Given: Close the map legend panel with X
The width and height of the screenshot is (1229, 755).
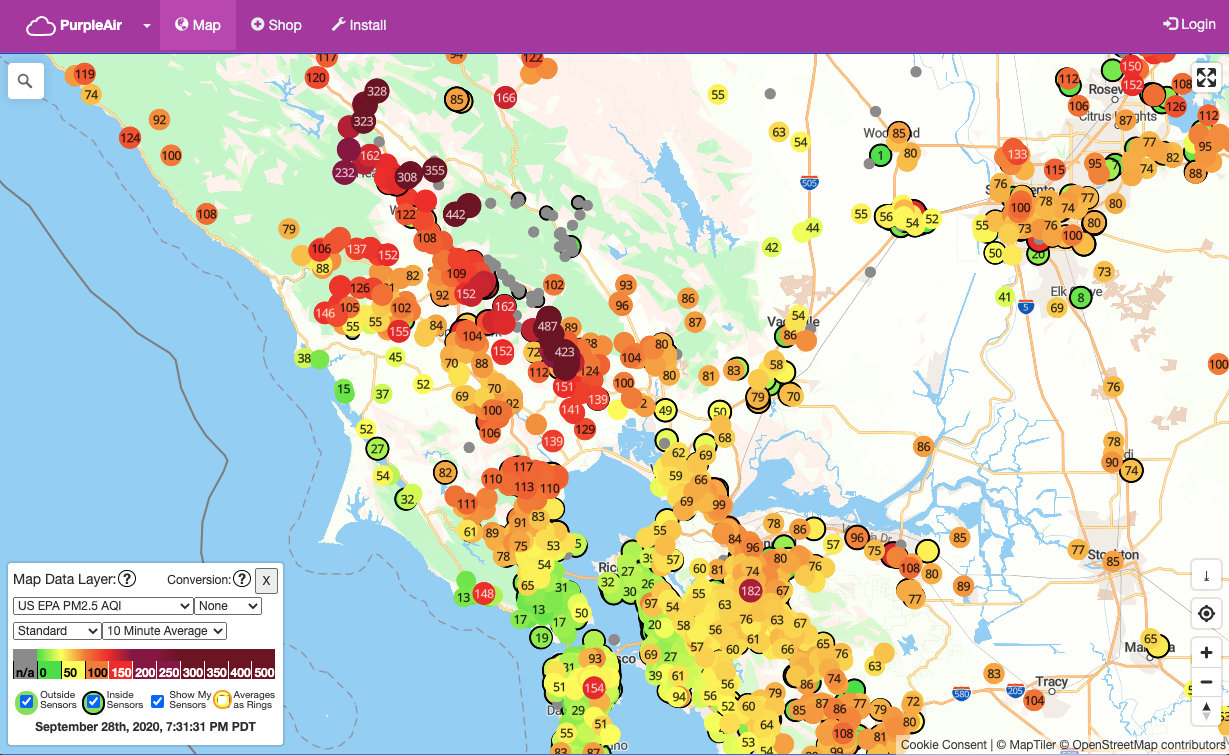Looking at the screenshot, I should point(265,580).
